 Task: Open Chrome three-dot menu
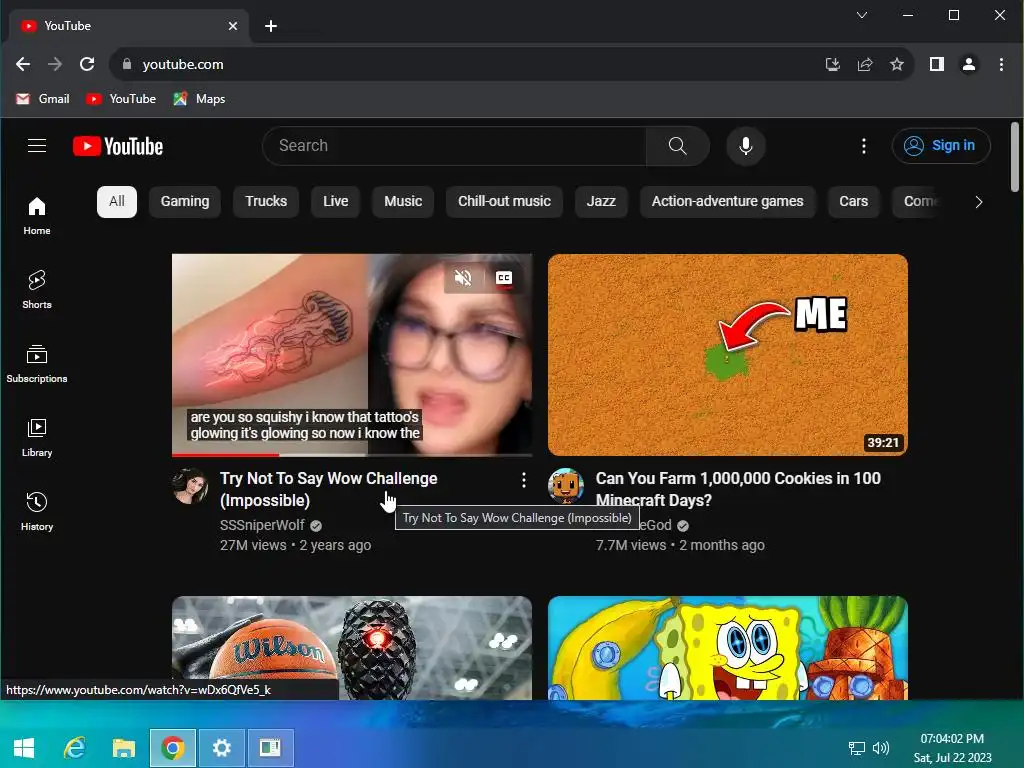tap(1001, 64)
